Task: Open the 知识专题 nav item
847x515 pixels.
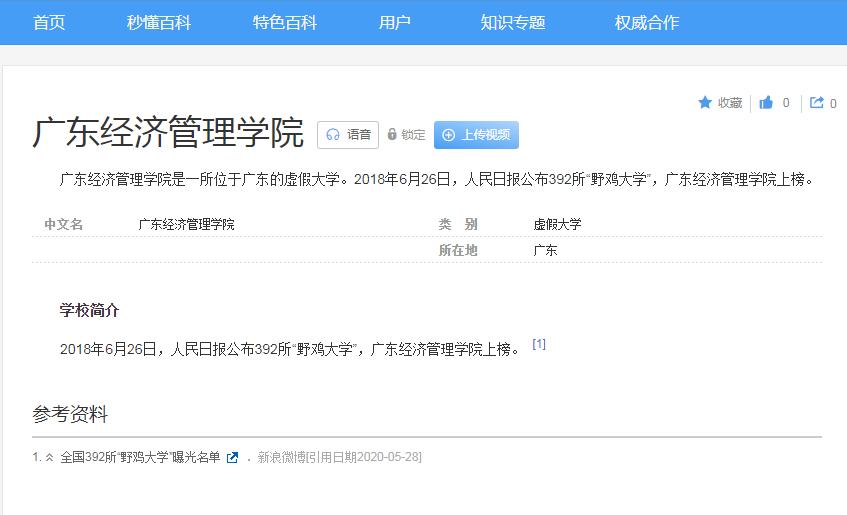Action: pyautogui.click(x=513, y=23)
